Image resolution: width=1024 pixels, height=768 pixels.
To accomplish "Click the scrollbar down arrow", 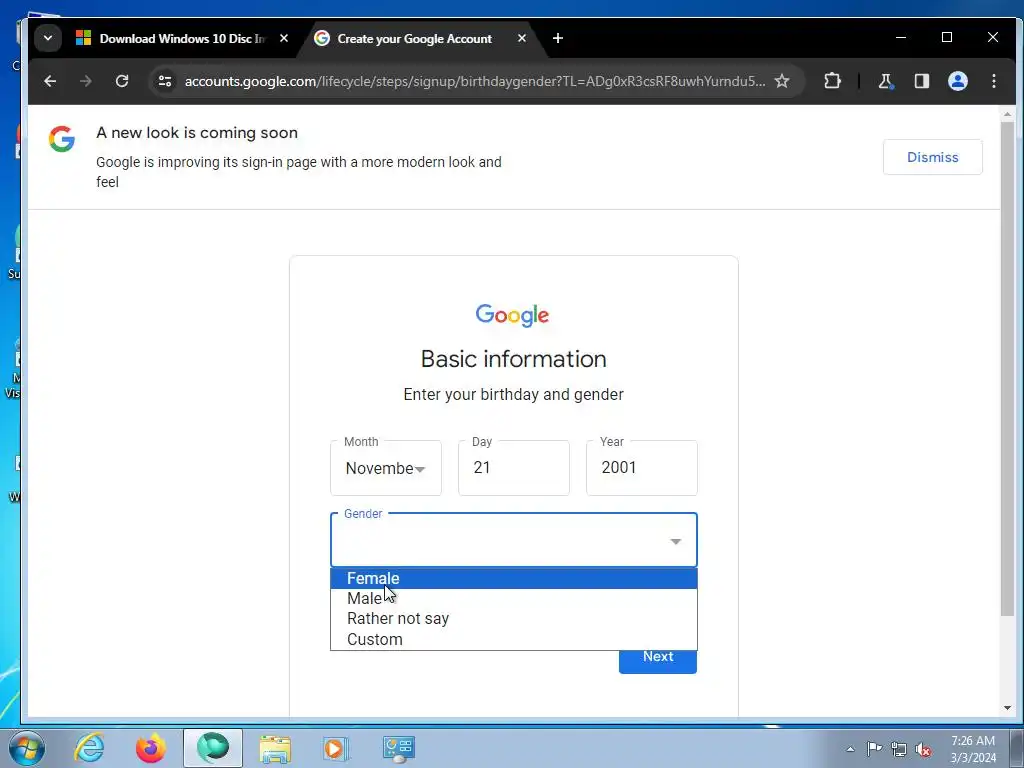I will click(1007, 707).
